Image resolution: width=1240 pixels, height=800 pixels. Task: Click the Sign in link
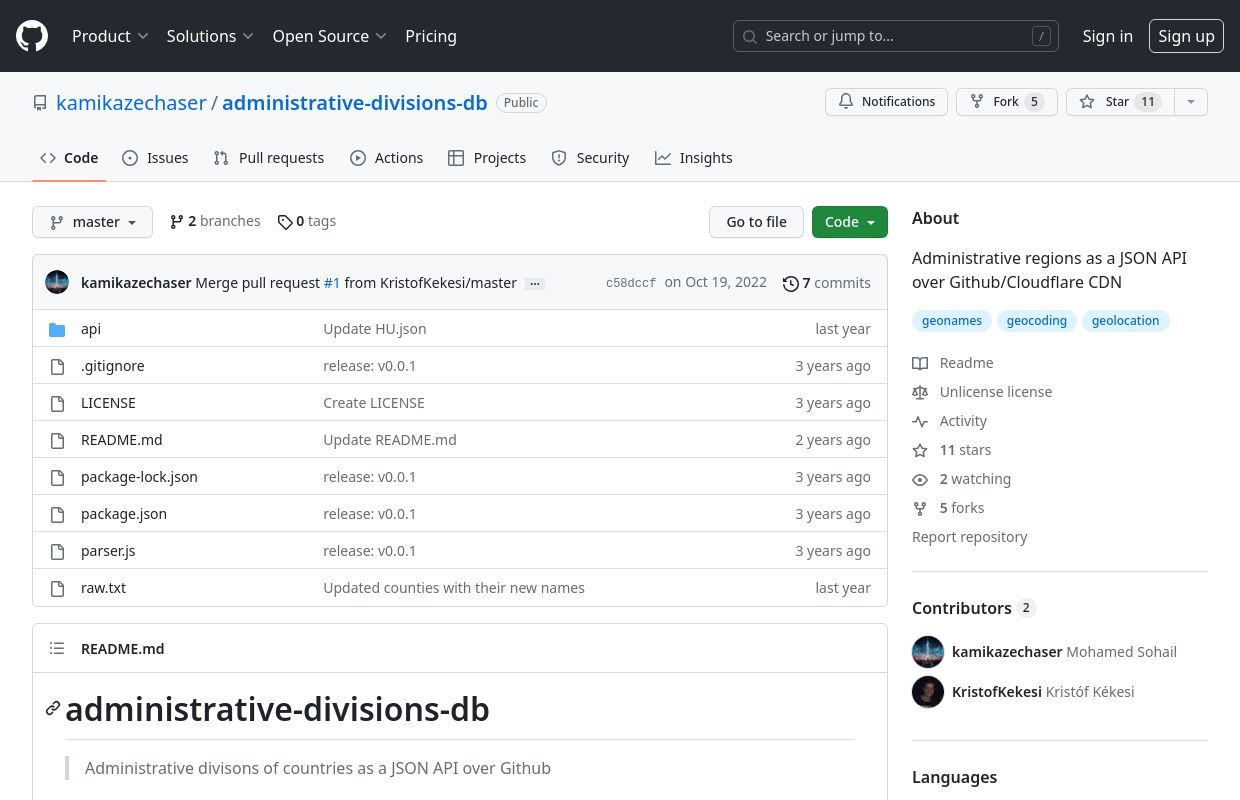point(1107,36)
